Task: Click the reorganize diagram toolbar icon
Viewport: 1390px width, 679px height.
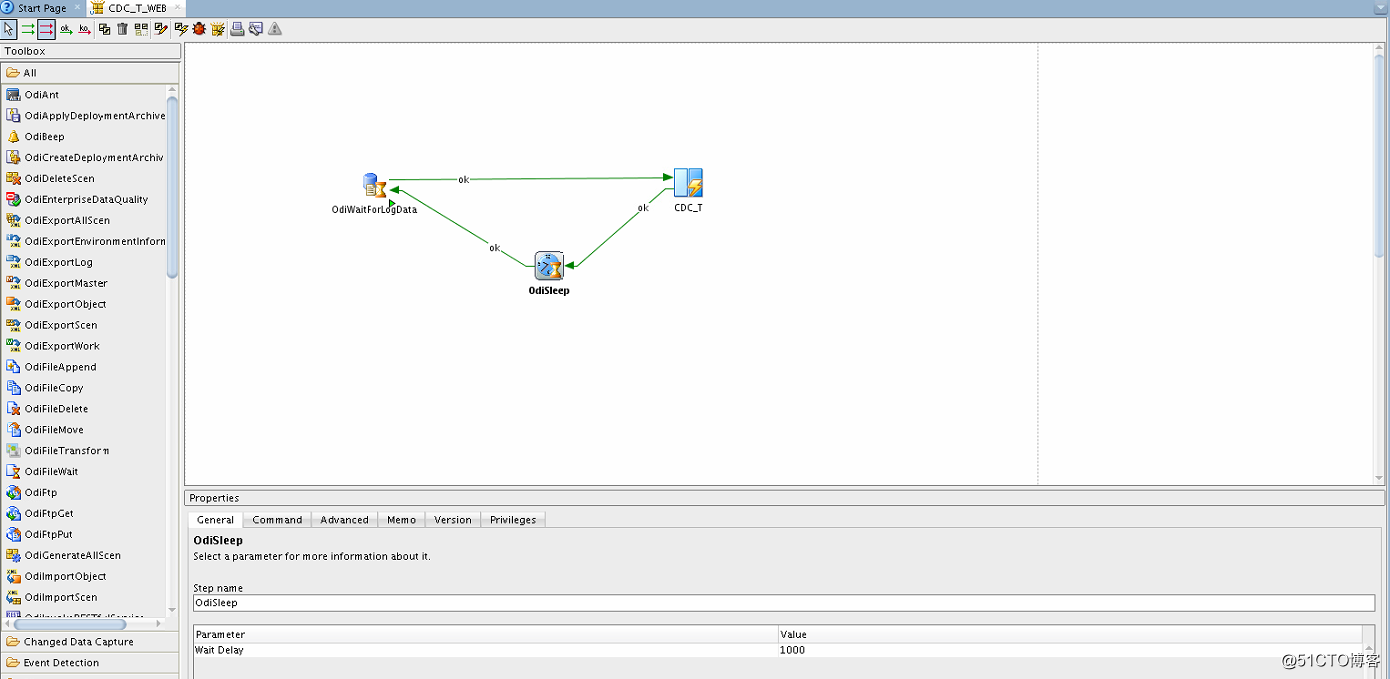Action: coord(140,29)
